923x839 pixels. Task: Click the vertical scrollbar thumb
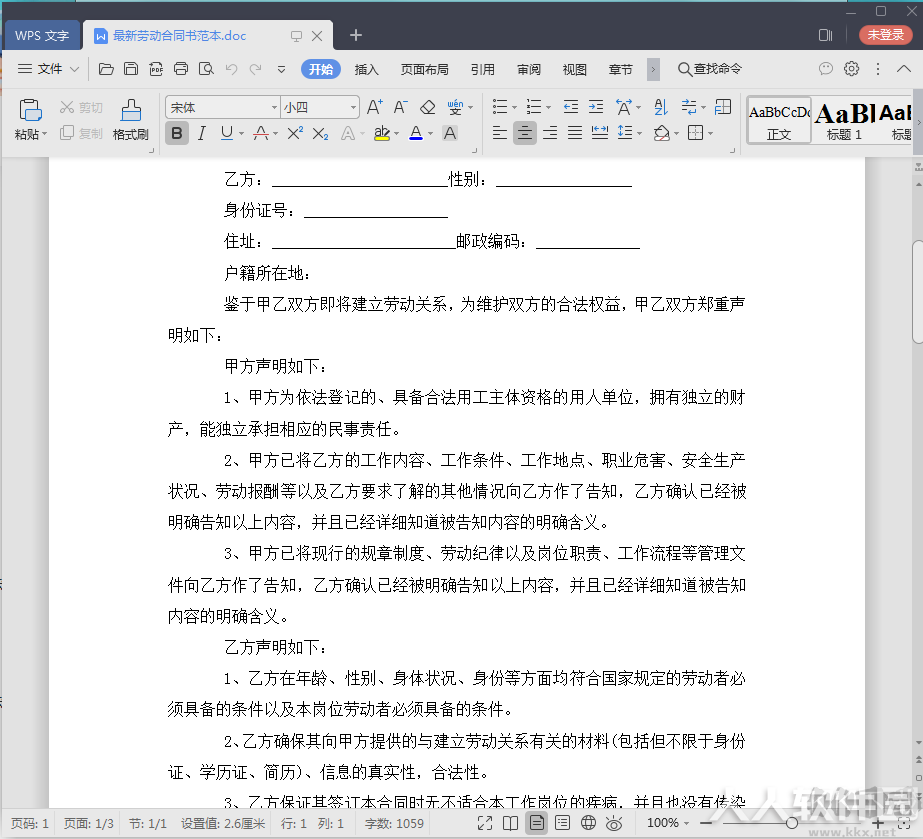coord(917,291)
